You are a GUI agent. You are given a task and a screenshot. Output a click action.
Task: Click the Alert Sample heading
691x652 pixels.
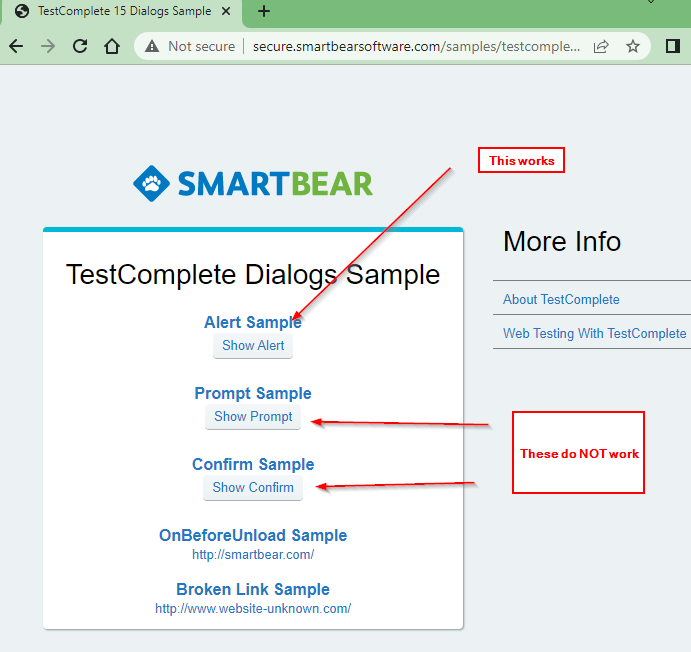pos(253,322)
